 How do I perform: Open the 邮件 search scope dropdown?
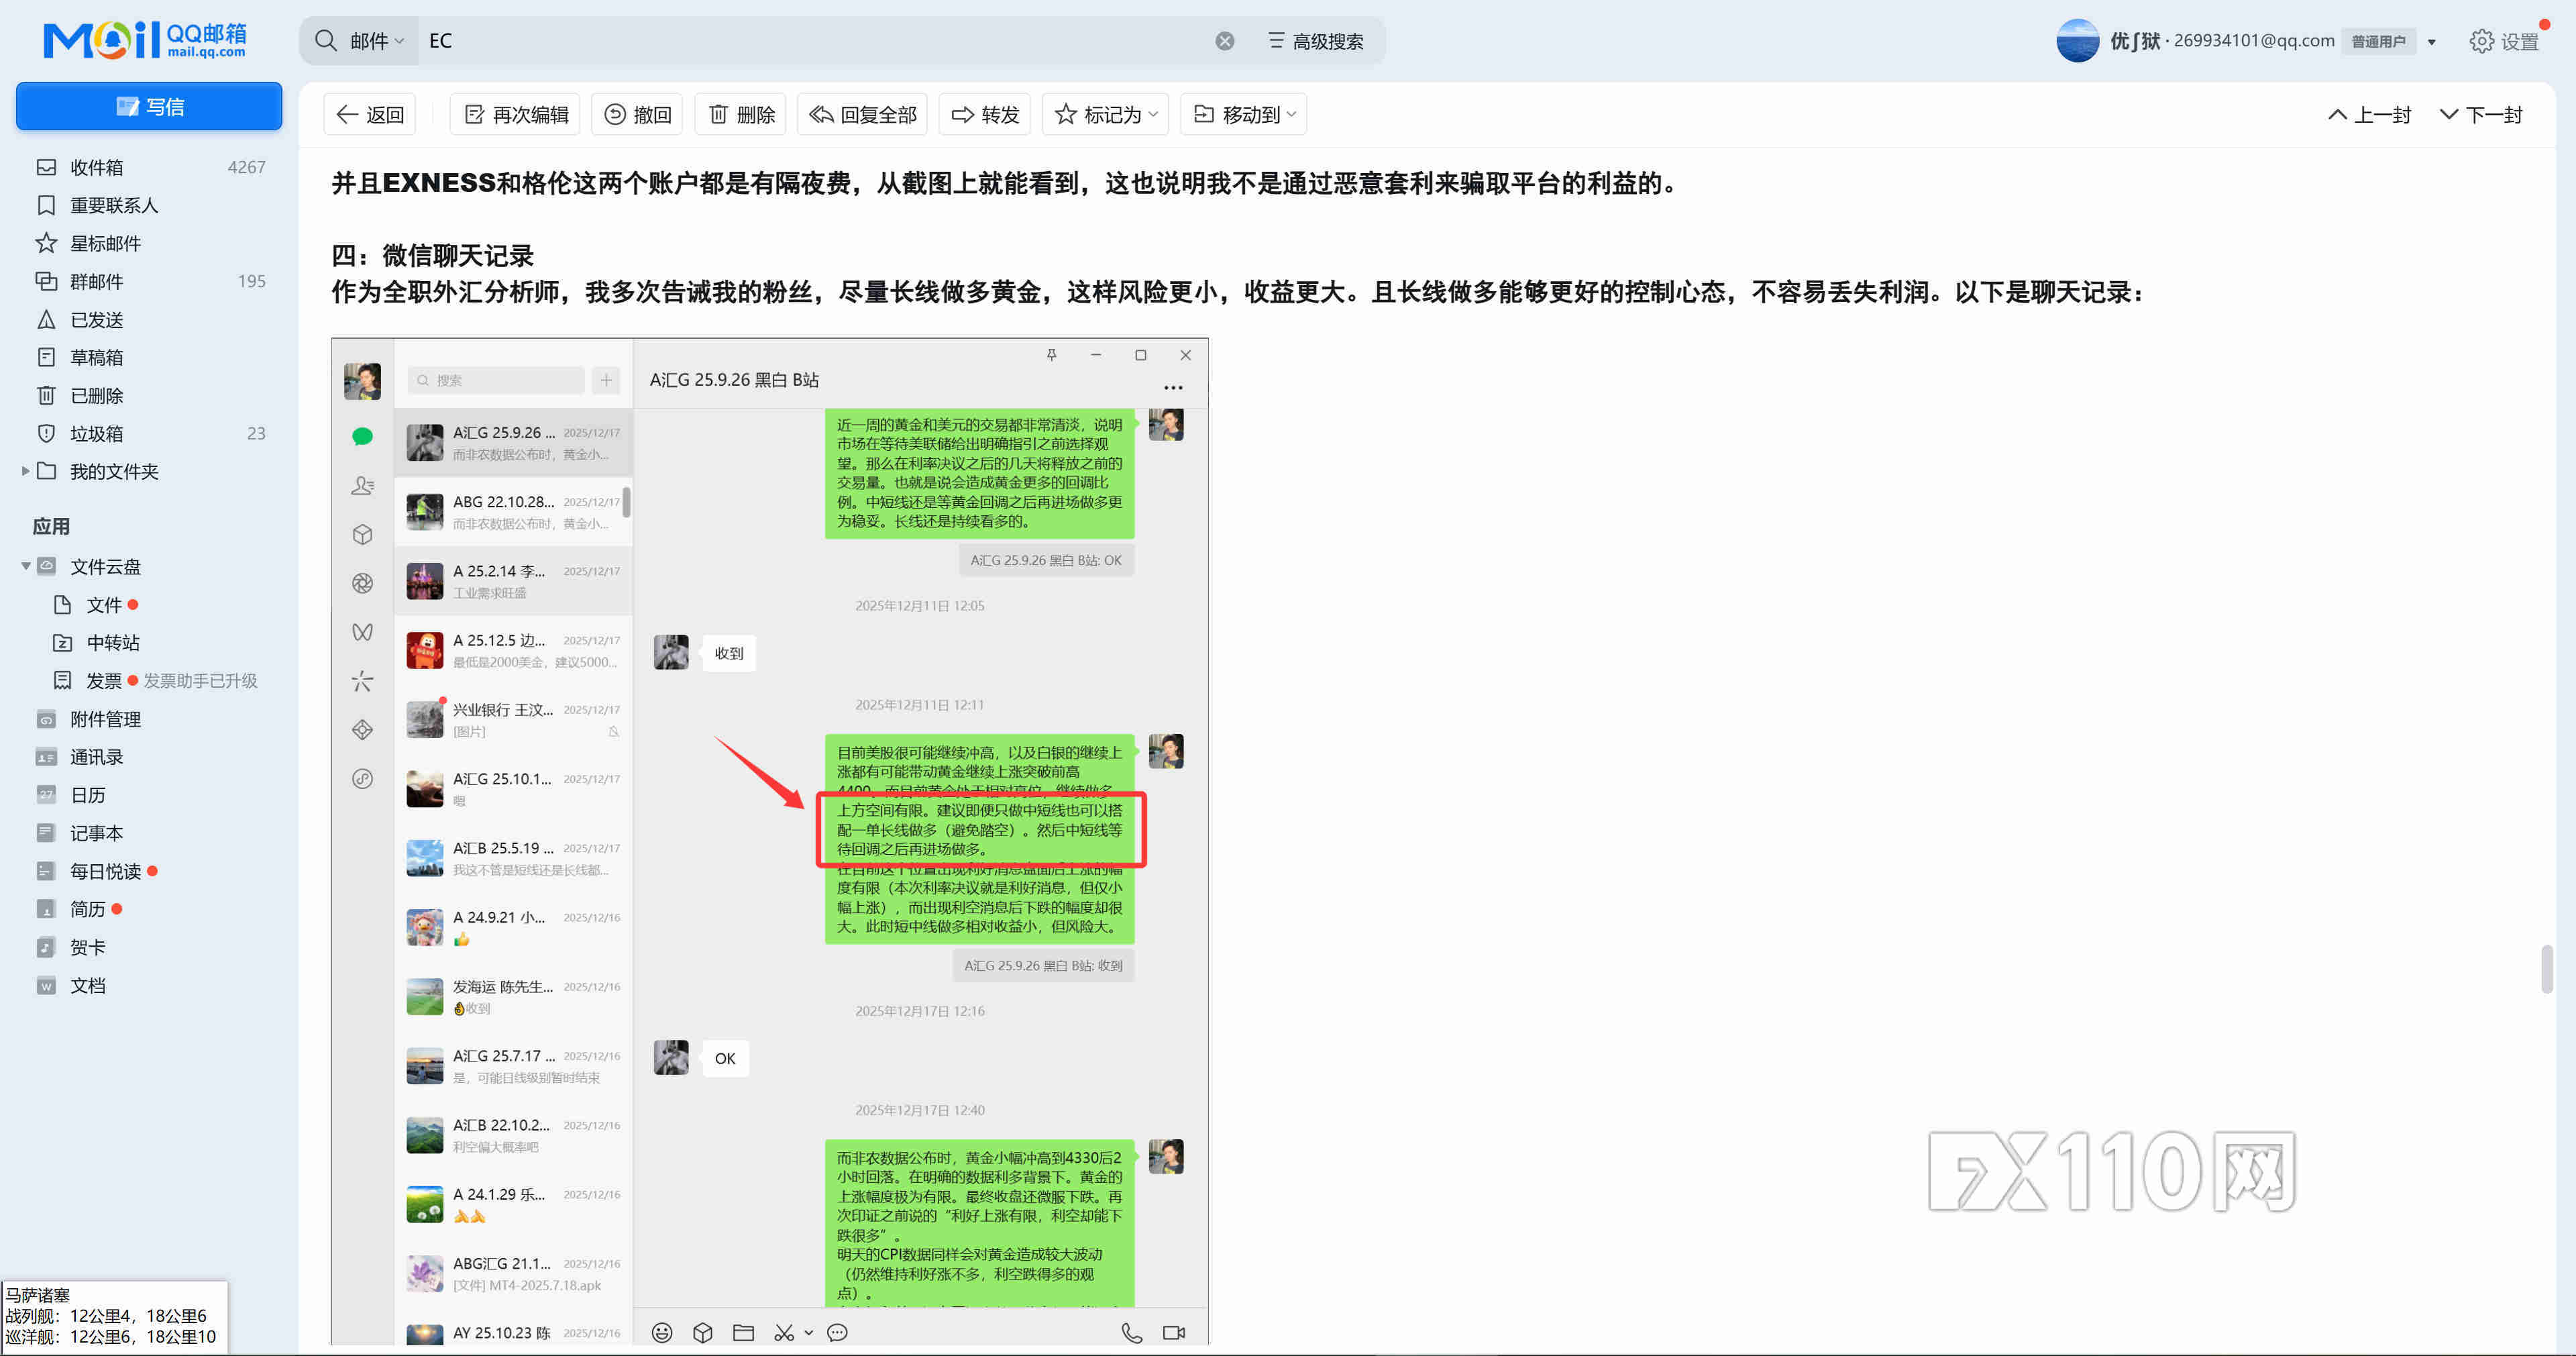coord(376,41)
